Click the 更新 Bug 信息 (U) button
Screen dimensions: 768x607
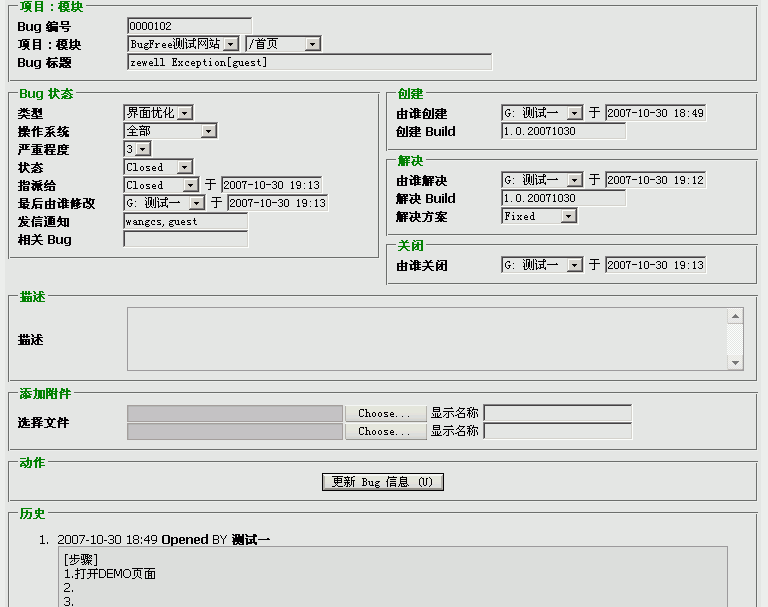click(x=383, y=482)
